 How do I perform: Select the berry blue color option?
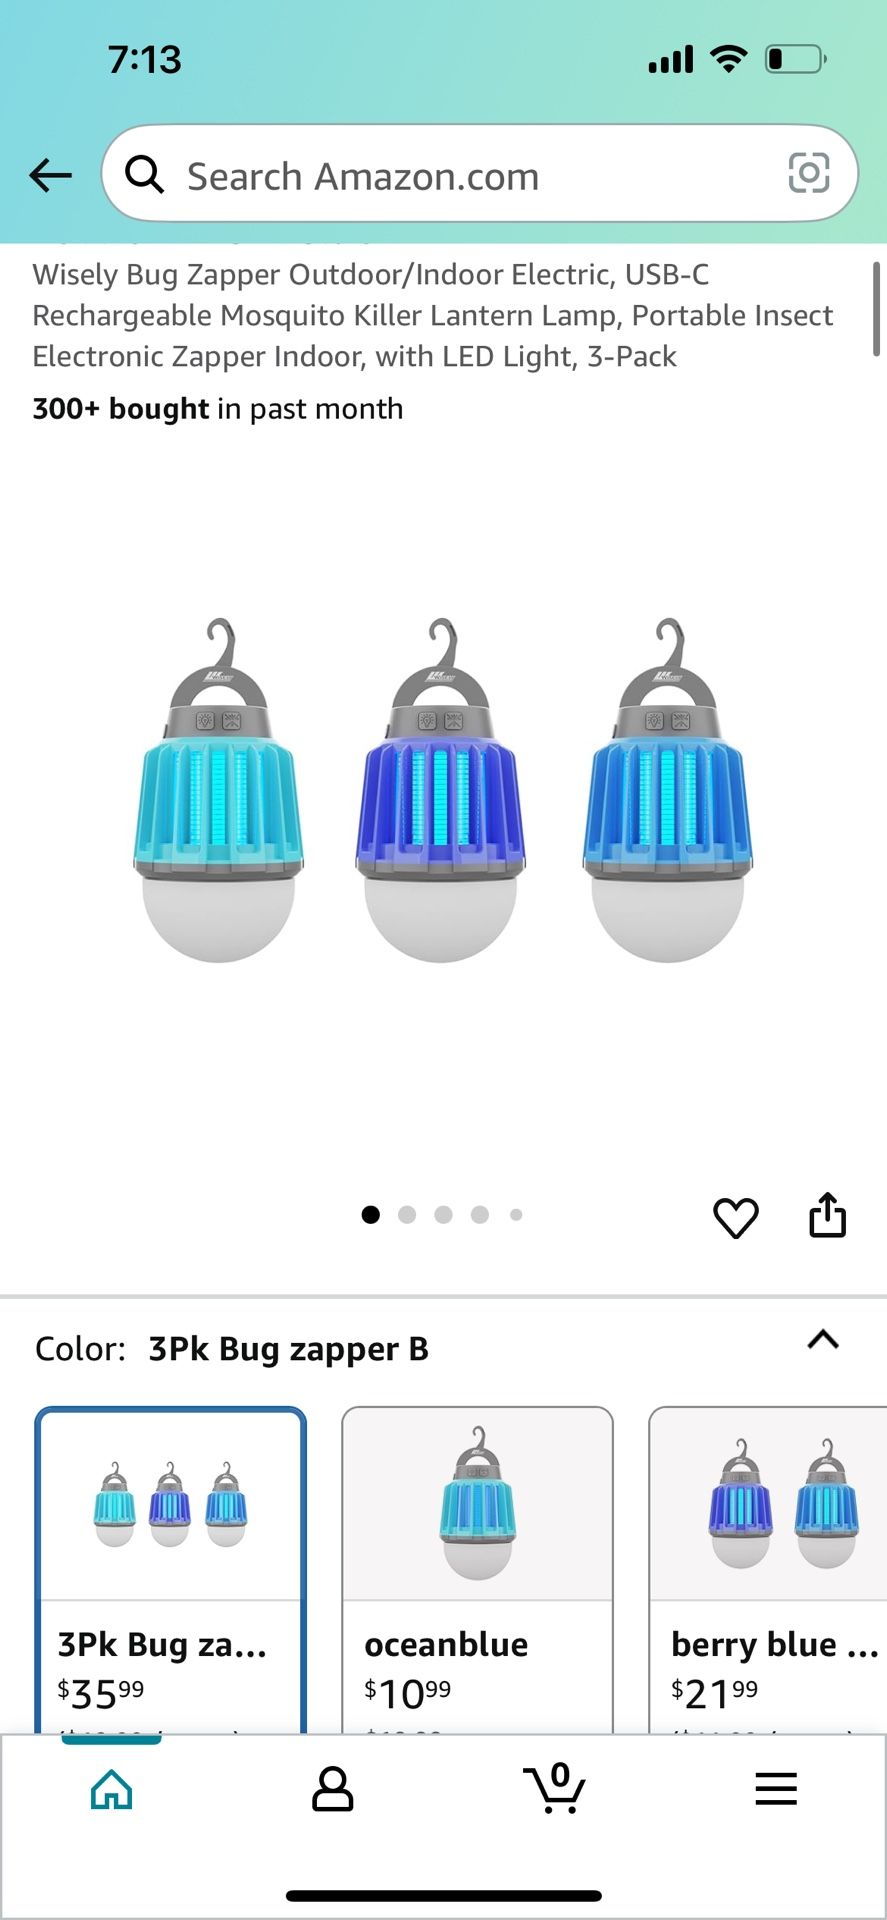[x=768, y=1570]
